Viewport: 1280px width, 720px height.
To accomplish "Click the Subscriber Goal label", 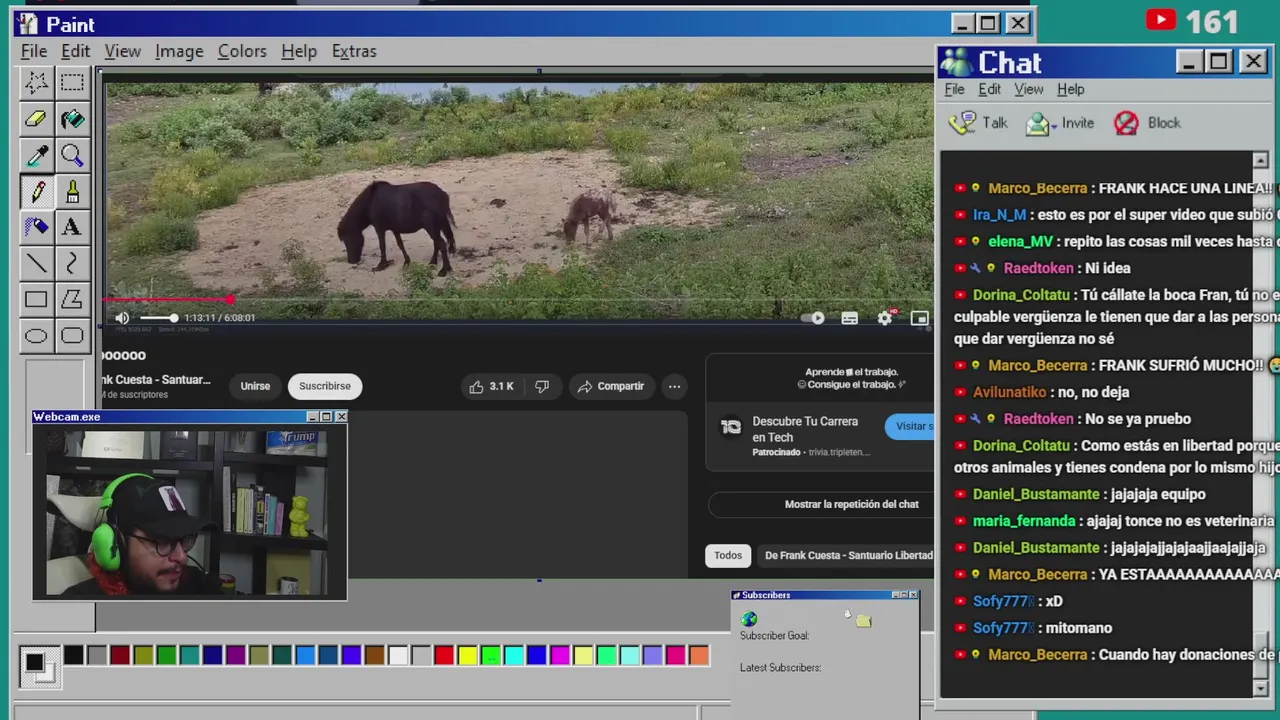I will (x=774, y=636).
